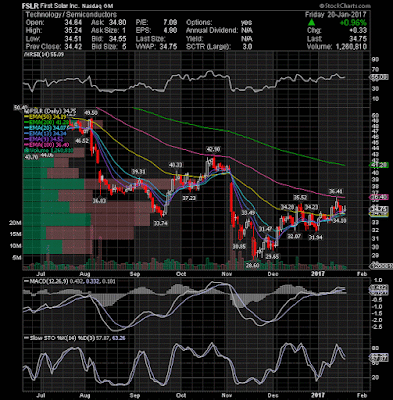Click the 29.65 price label
393x400 pixels.
click(x=272, y=257)
